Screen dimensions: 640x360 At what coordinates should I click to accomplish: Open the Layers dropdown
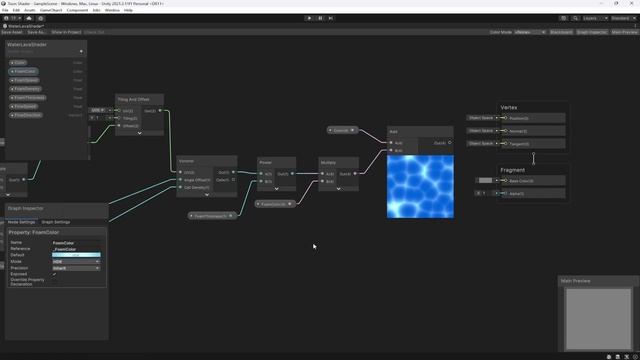(595, 18)
